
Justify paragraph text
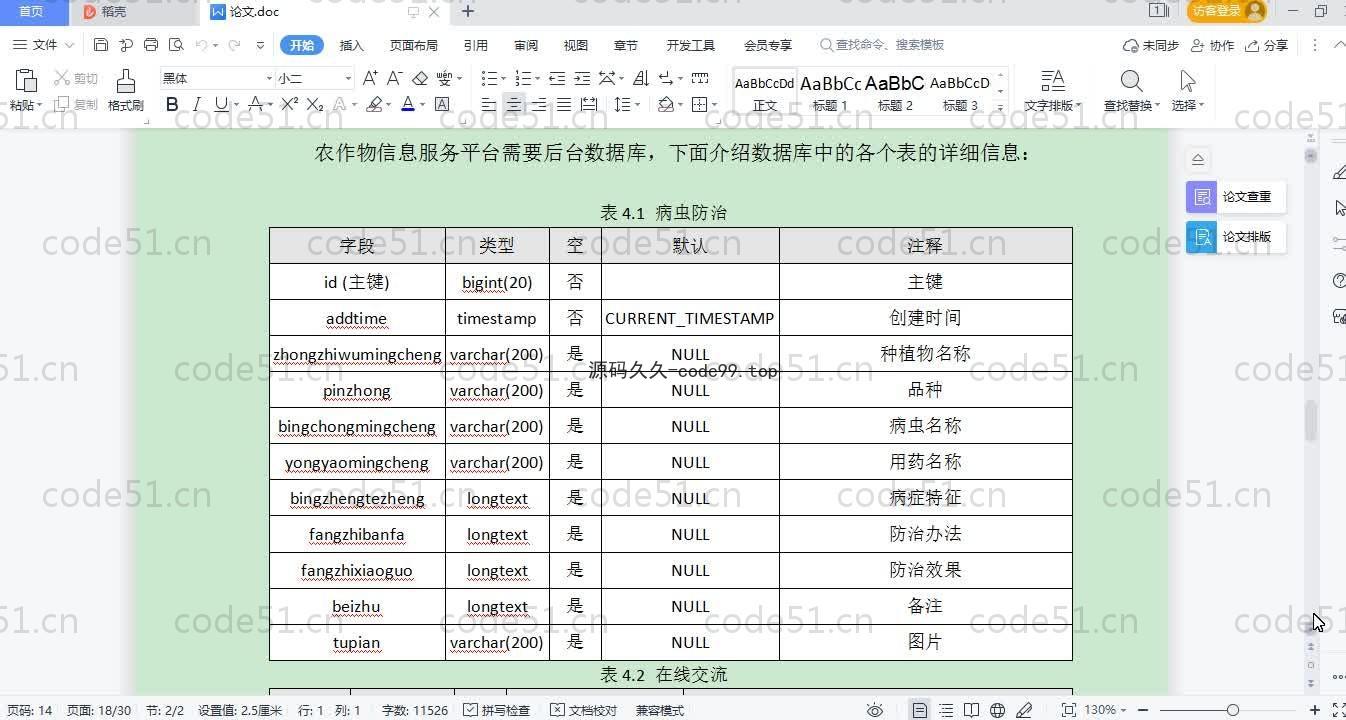pos(564,104)
